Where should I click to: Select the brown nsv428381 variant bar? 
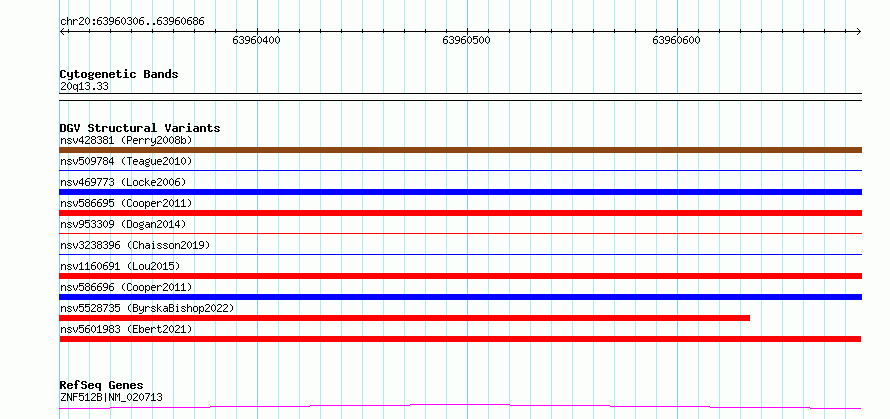click(x=460, y=150)
